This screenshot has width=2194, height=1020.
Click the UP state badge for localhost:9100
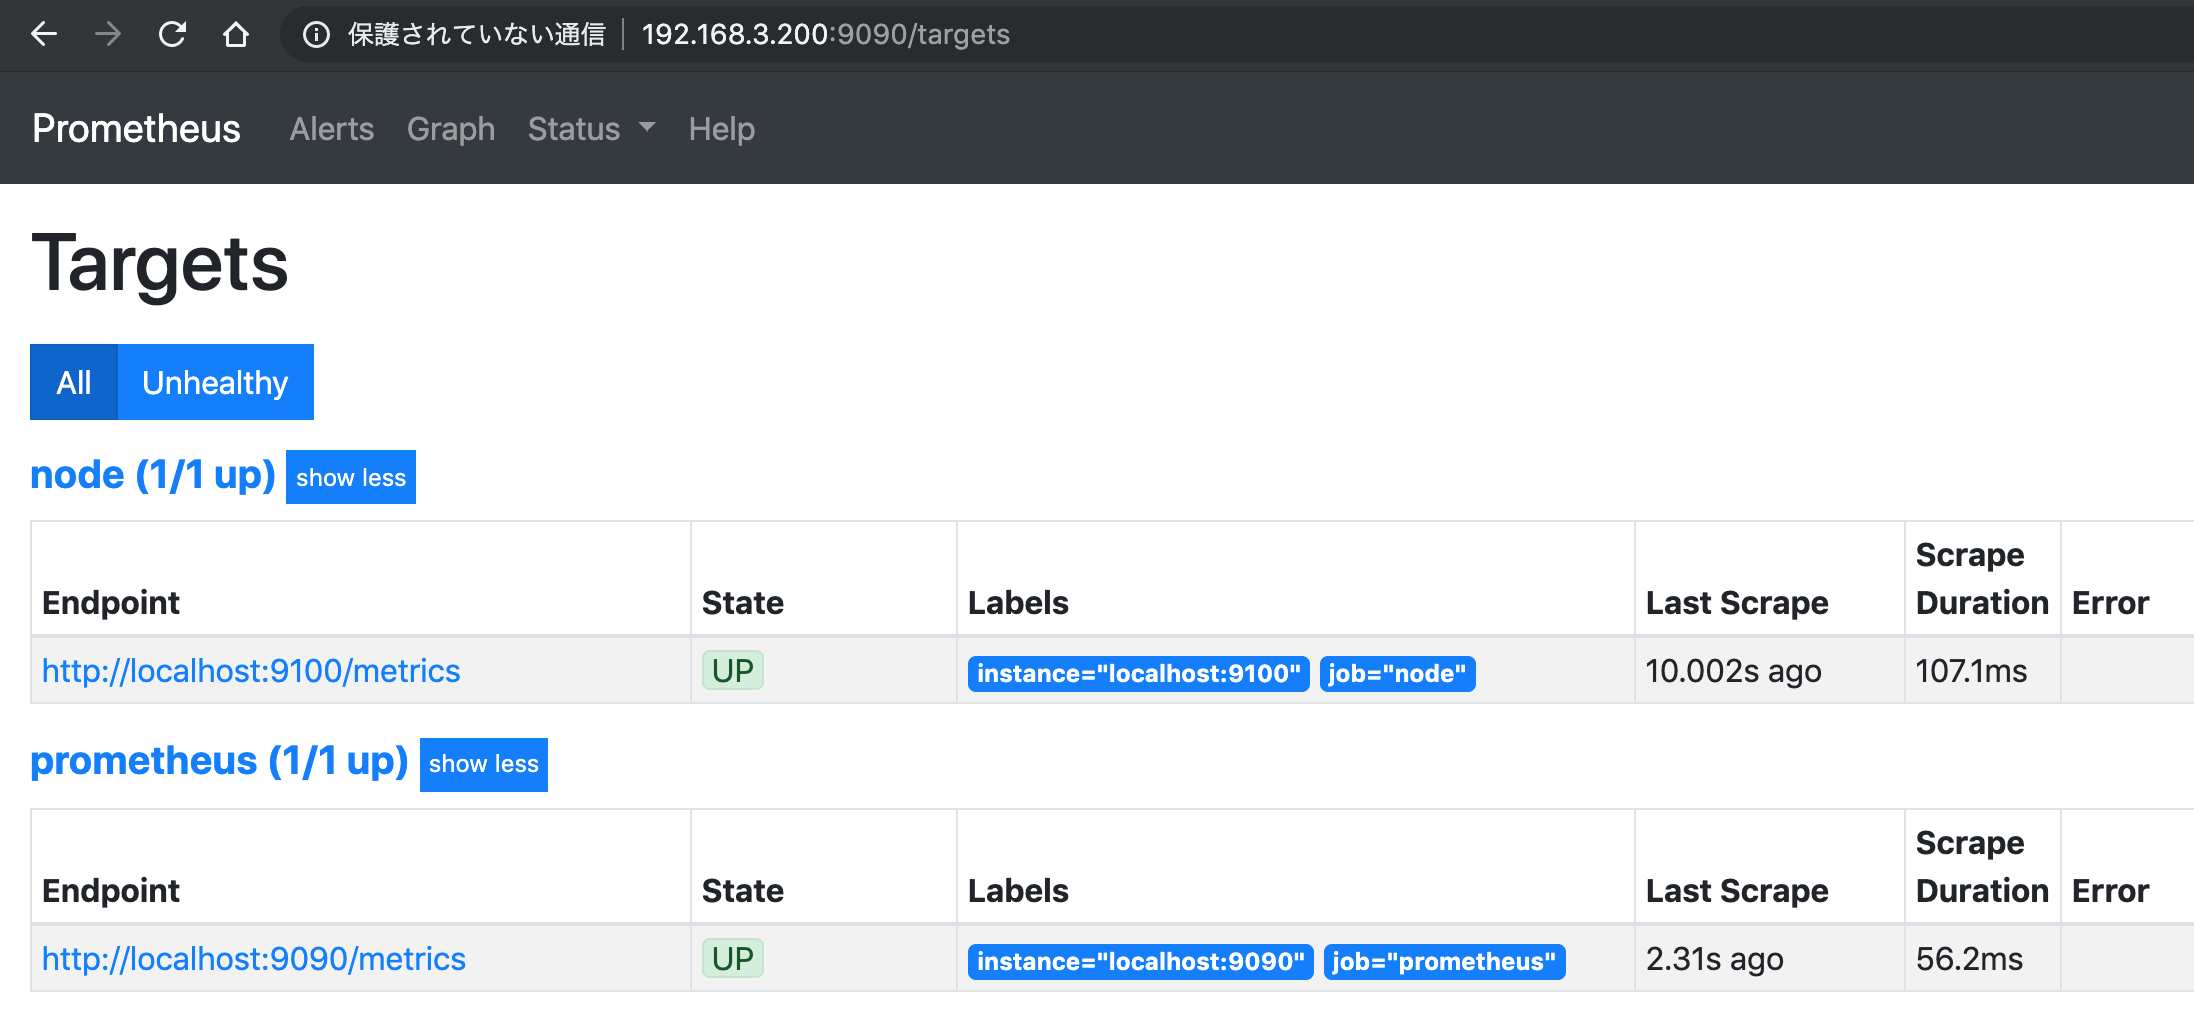tap(733, 671)
